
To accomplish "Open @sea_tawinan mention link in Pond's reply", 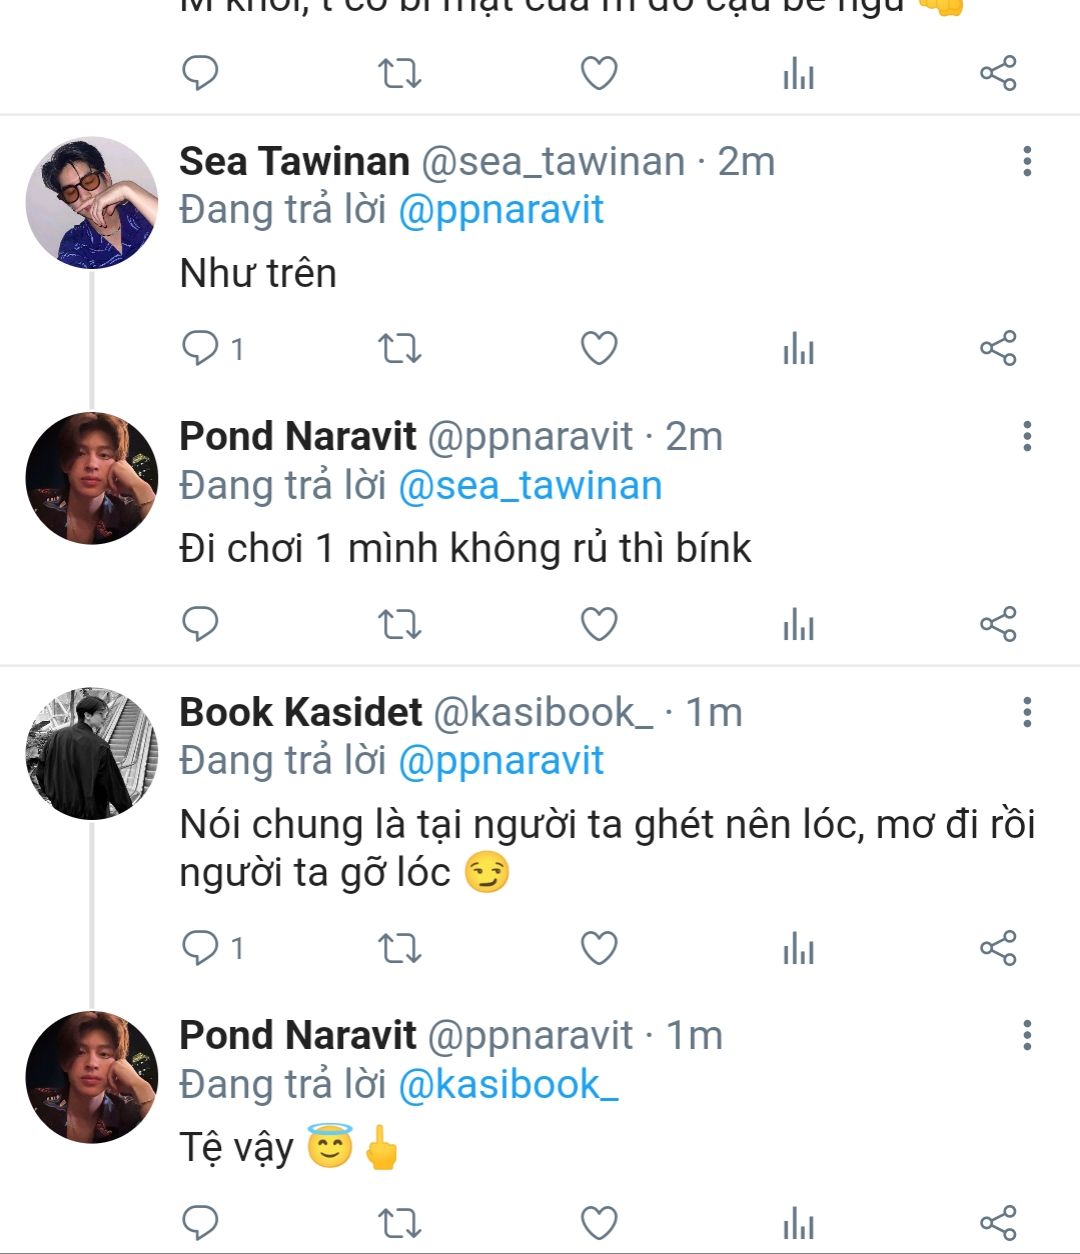I will [x=530, y=486].
